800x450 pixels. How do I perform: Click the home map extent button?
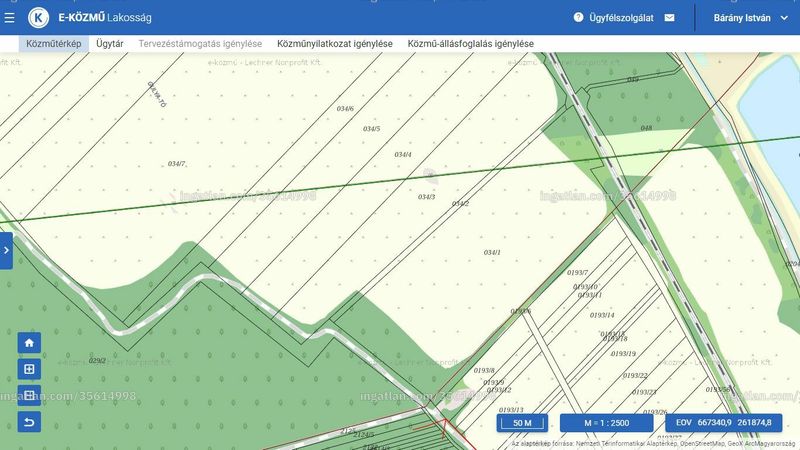click(x=29, y=343)
